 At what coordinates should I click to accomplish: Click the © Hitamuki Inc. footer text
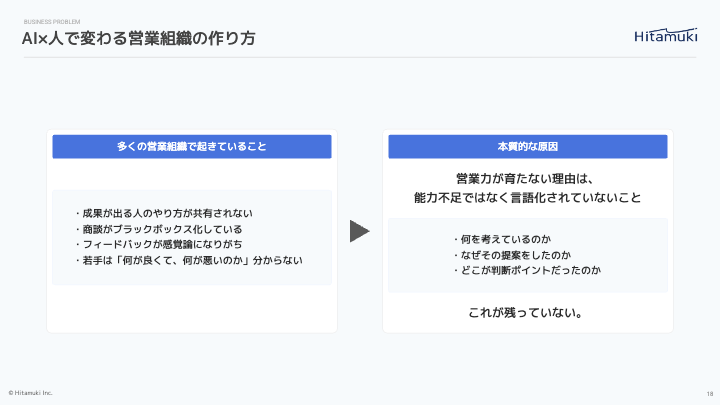[x=30, y=392]
